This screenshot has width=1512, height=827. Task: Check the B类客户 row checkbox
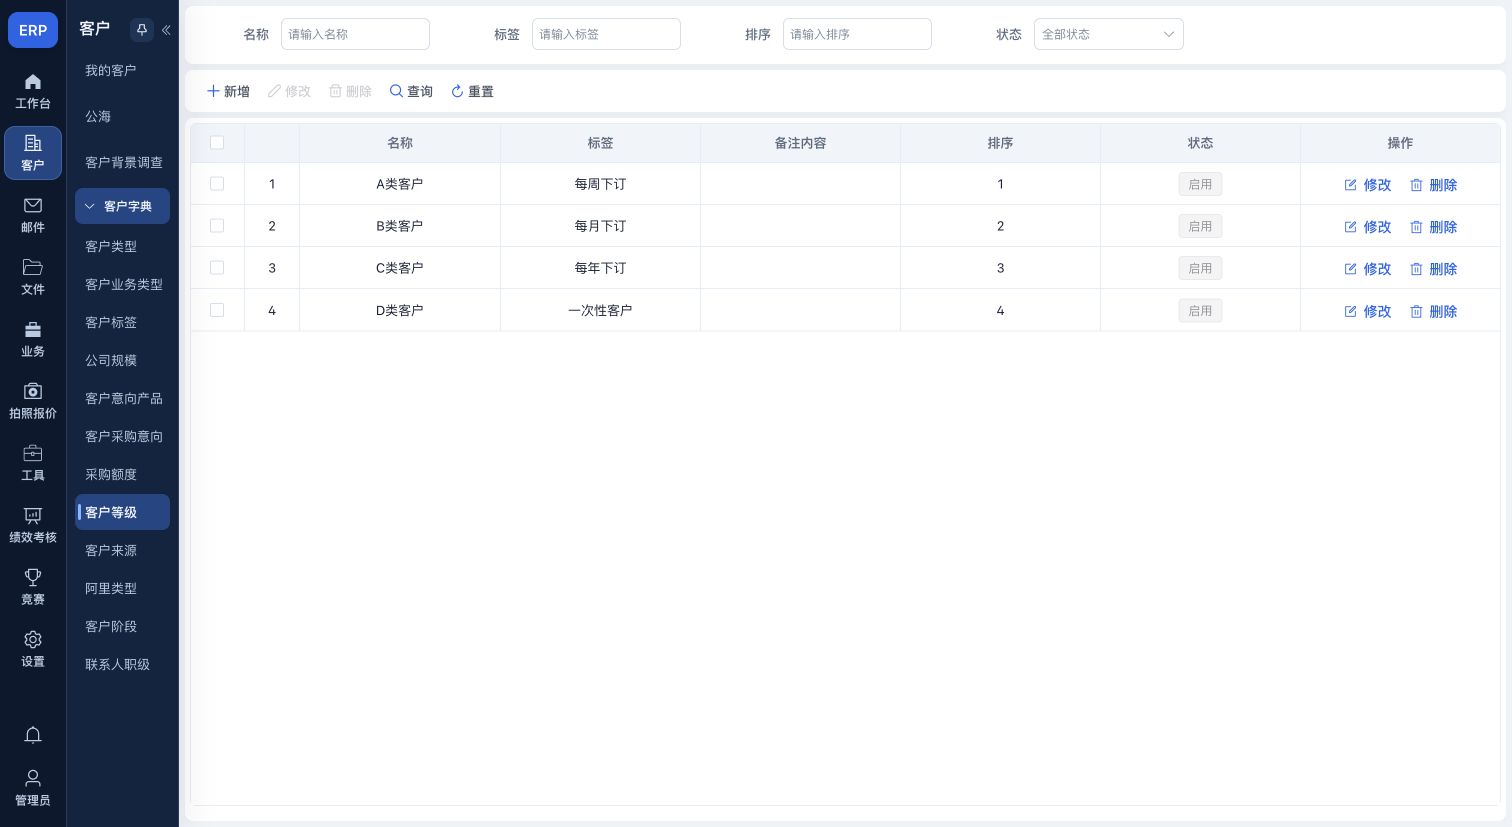(217, 226)
